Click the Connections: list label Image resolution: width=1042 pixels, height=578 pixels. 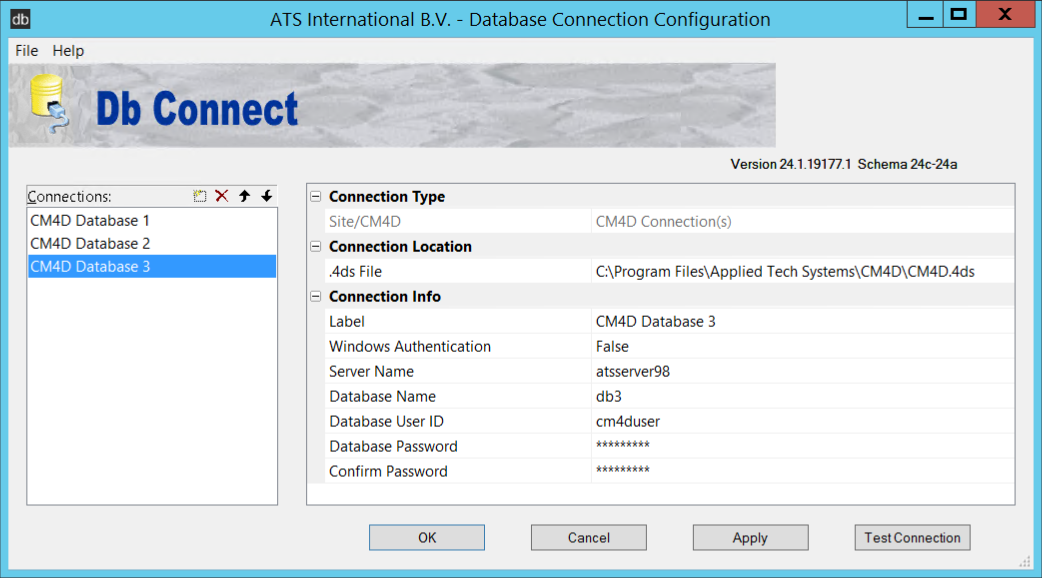point(69,197)
